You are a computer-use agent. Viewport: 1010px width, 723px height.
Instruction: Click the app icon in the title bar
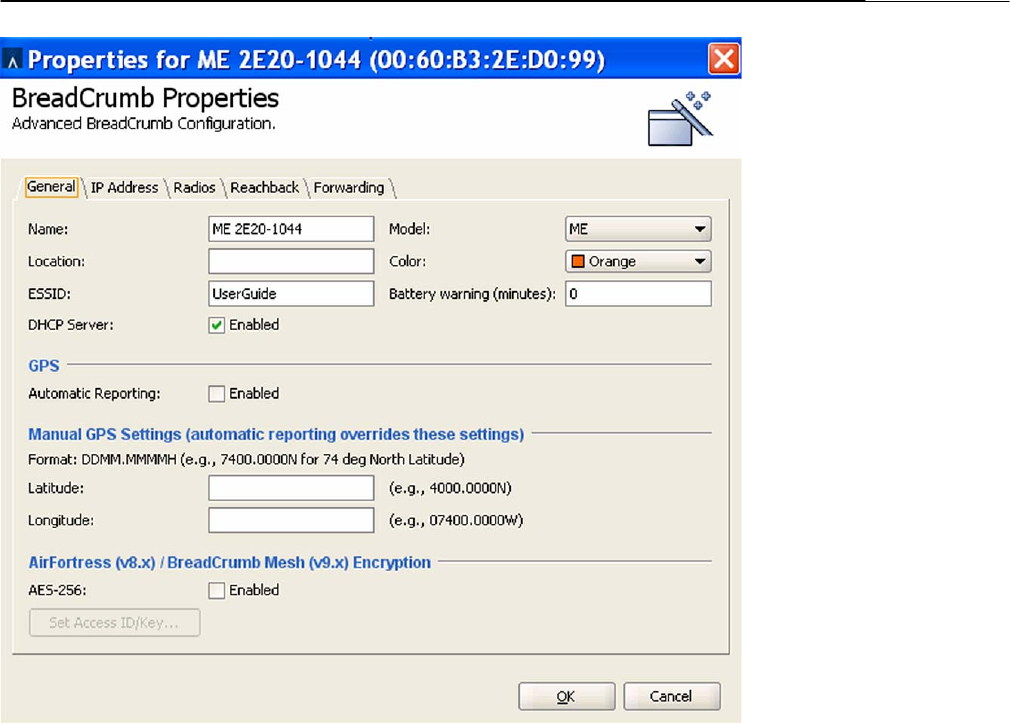pos(12,60)
